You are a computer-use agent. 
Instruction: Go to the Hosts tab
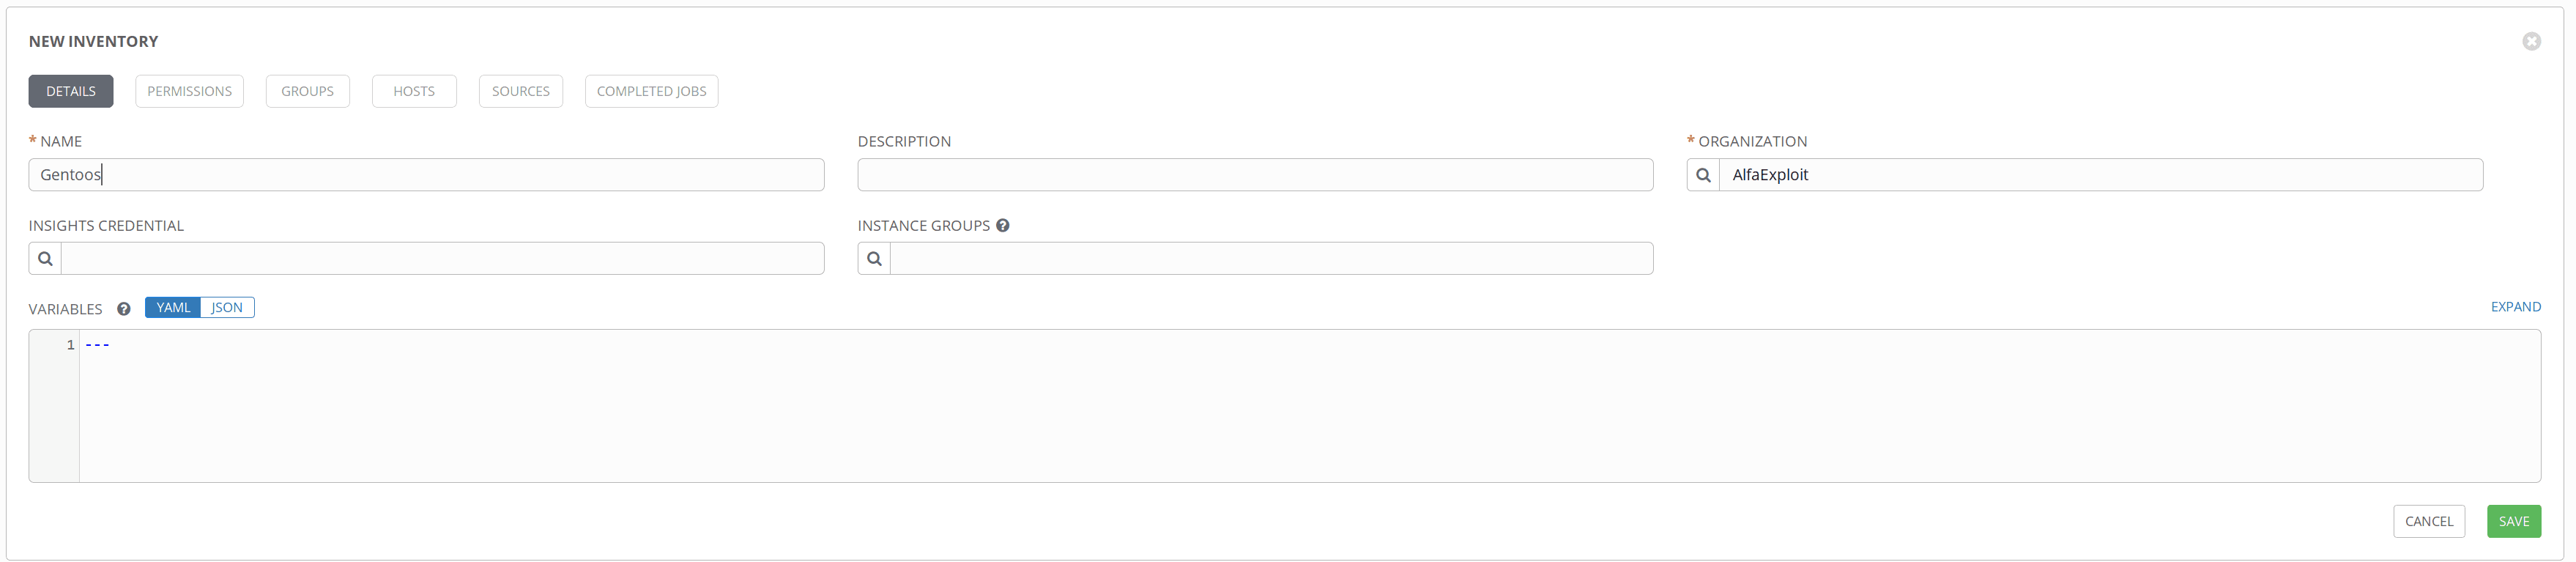(x=414, y=91)
